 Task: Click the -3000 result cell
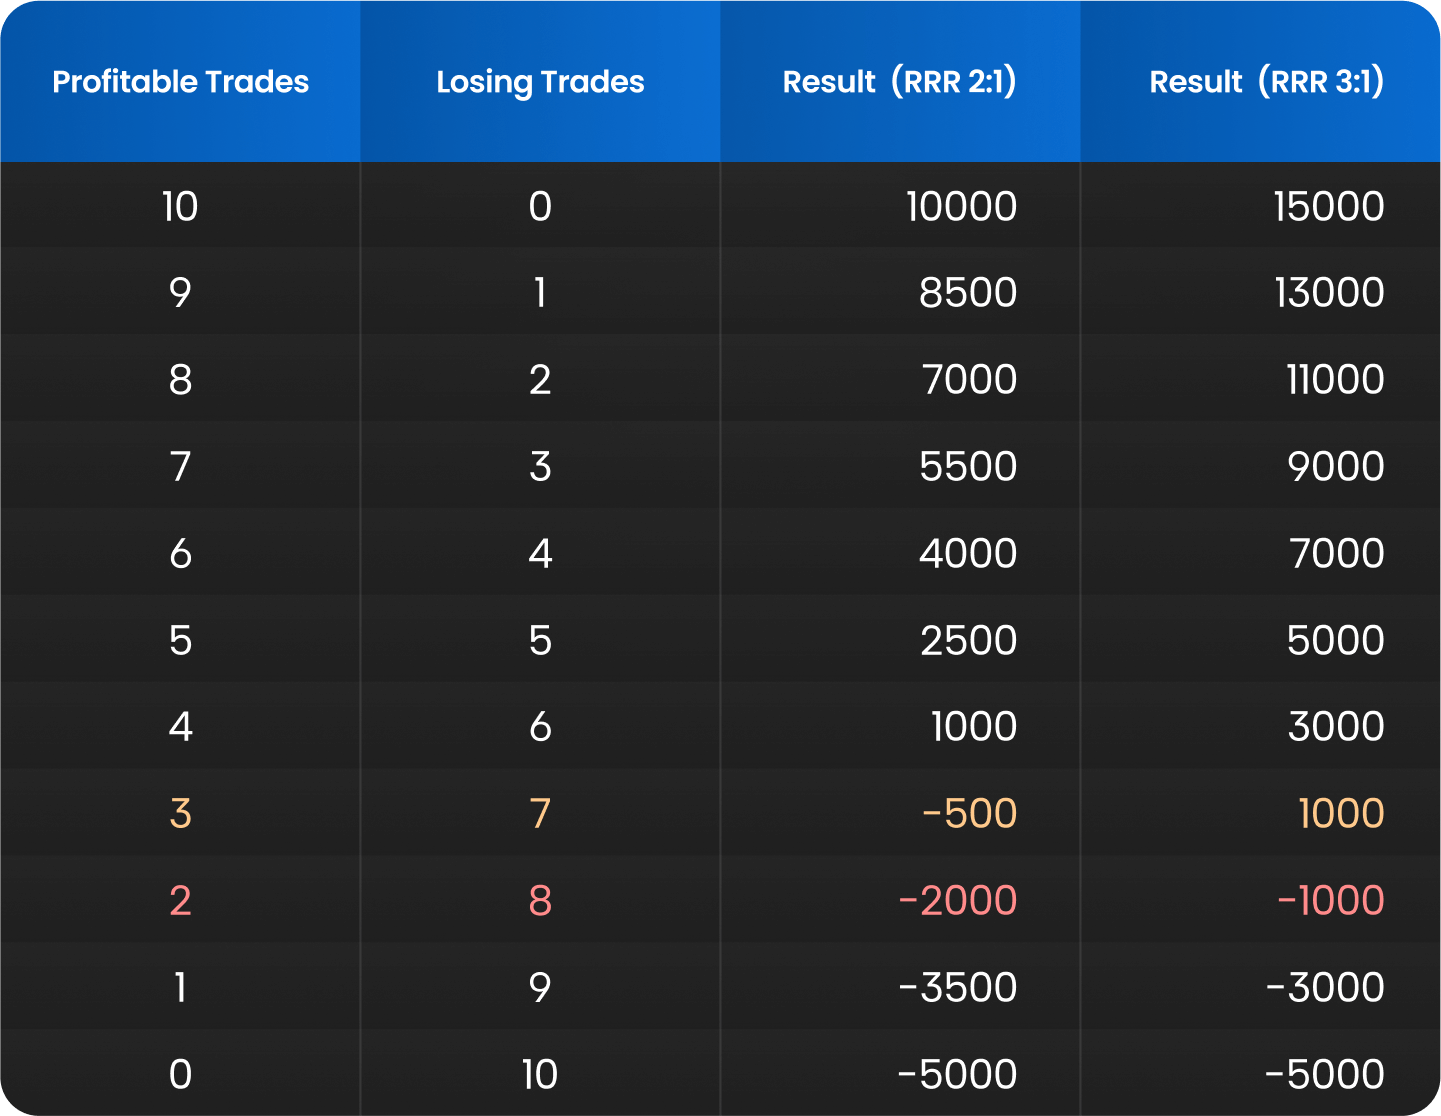pyautogui.click(x=1324, y=988)
